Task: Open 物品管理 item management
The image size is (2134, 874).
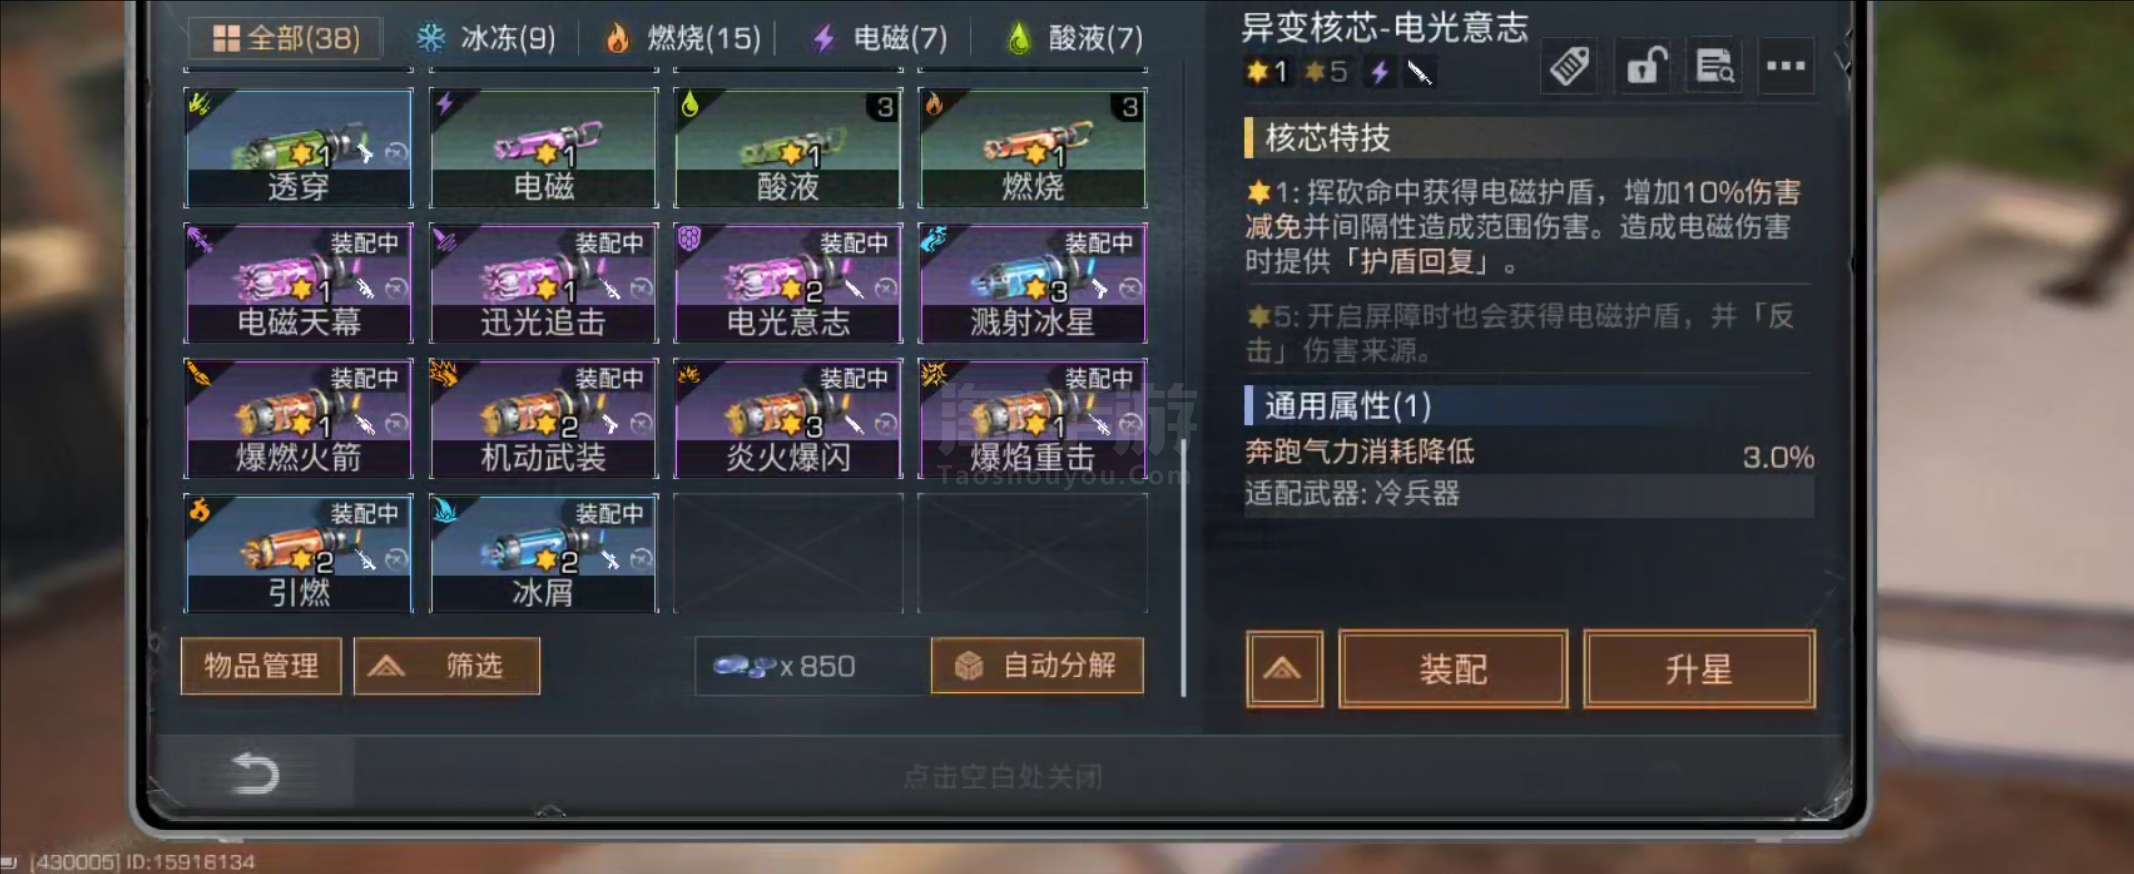Action: click(x=261, y=666)
